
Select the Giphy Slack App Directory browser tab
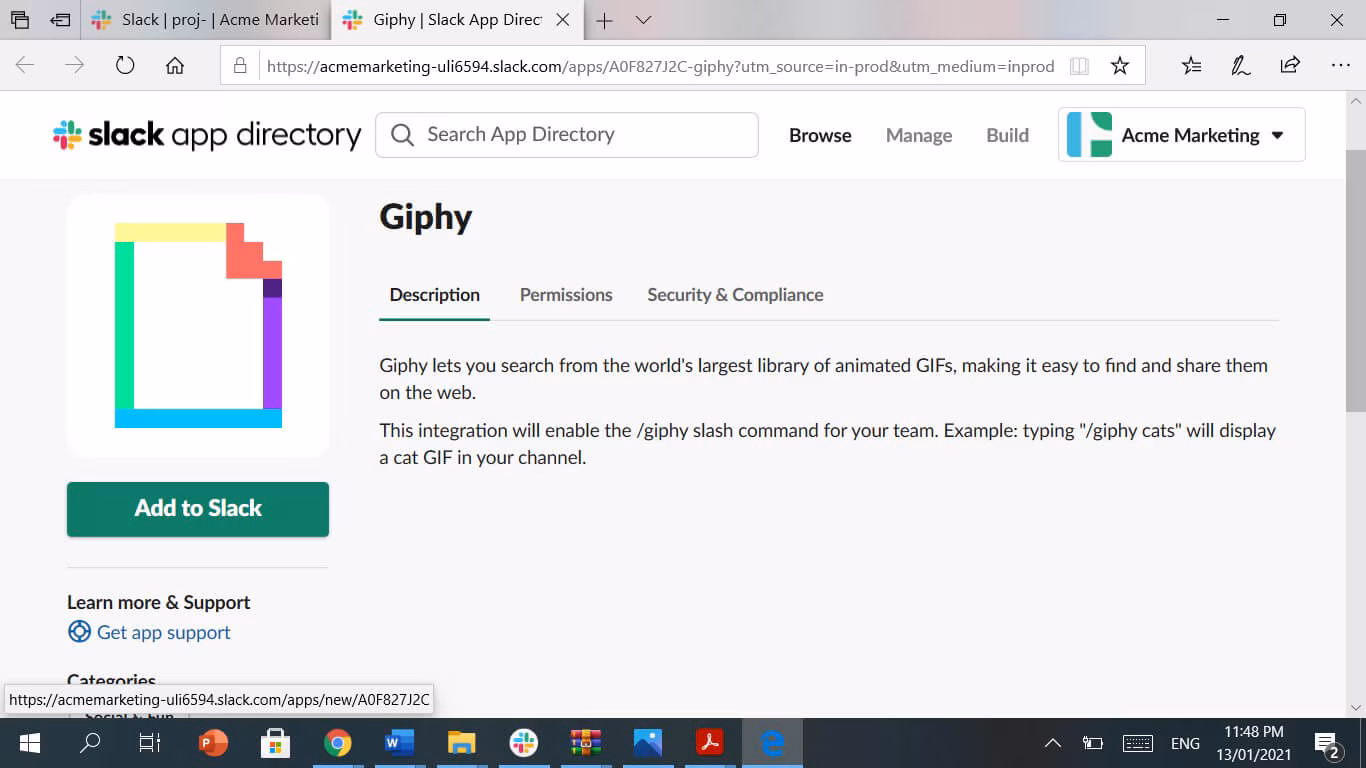click(458, 20)
